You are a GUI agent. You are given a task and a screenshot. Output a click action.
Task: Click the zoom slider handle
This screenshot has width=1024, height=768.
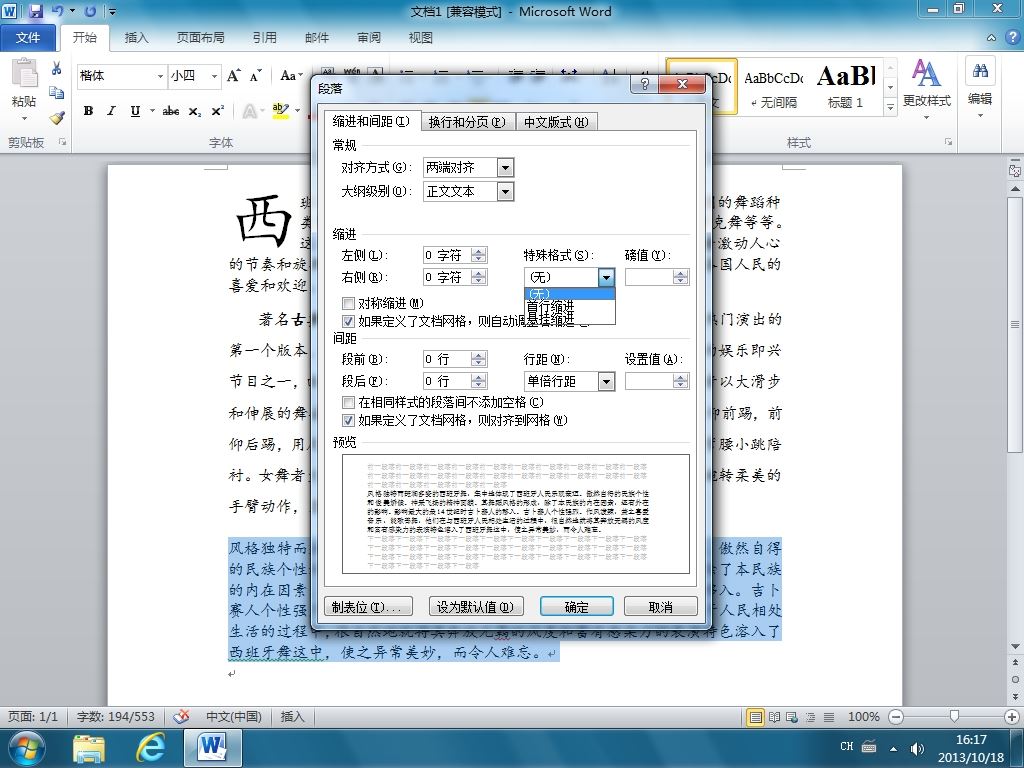tap(954, 716)
